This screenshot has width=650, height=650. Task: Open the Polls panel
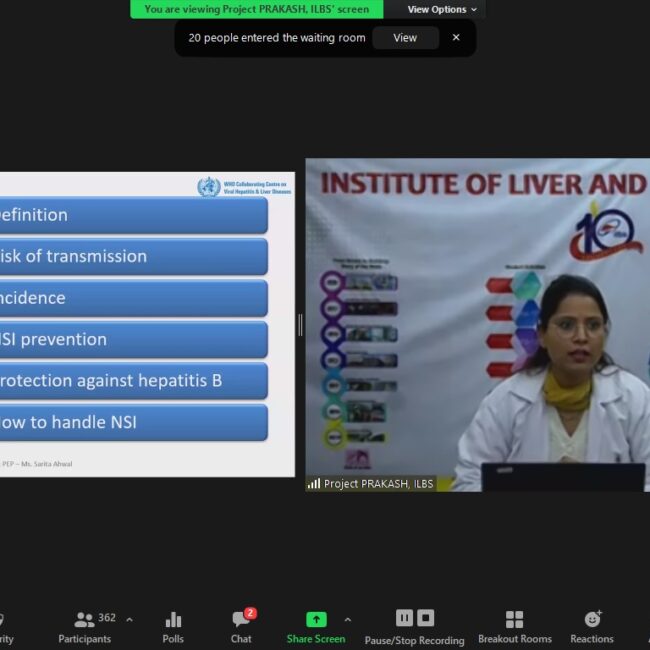click(x=173, y=626)
